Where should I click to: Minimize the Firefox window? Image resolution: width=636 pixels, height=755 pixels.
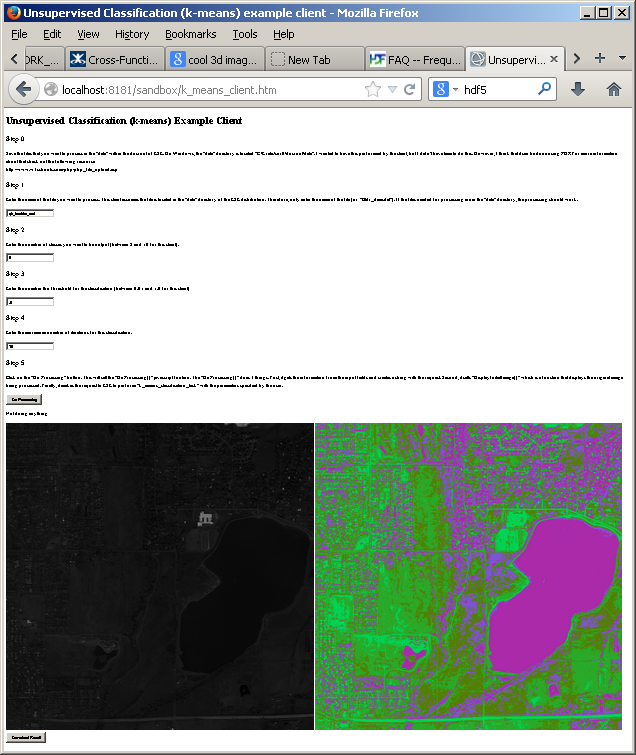(586, 13)
